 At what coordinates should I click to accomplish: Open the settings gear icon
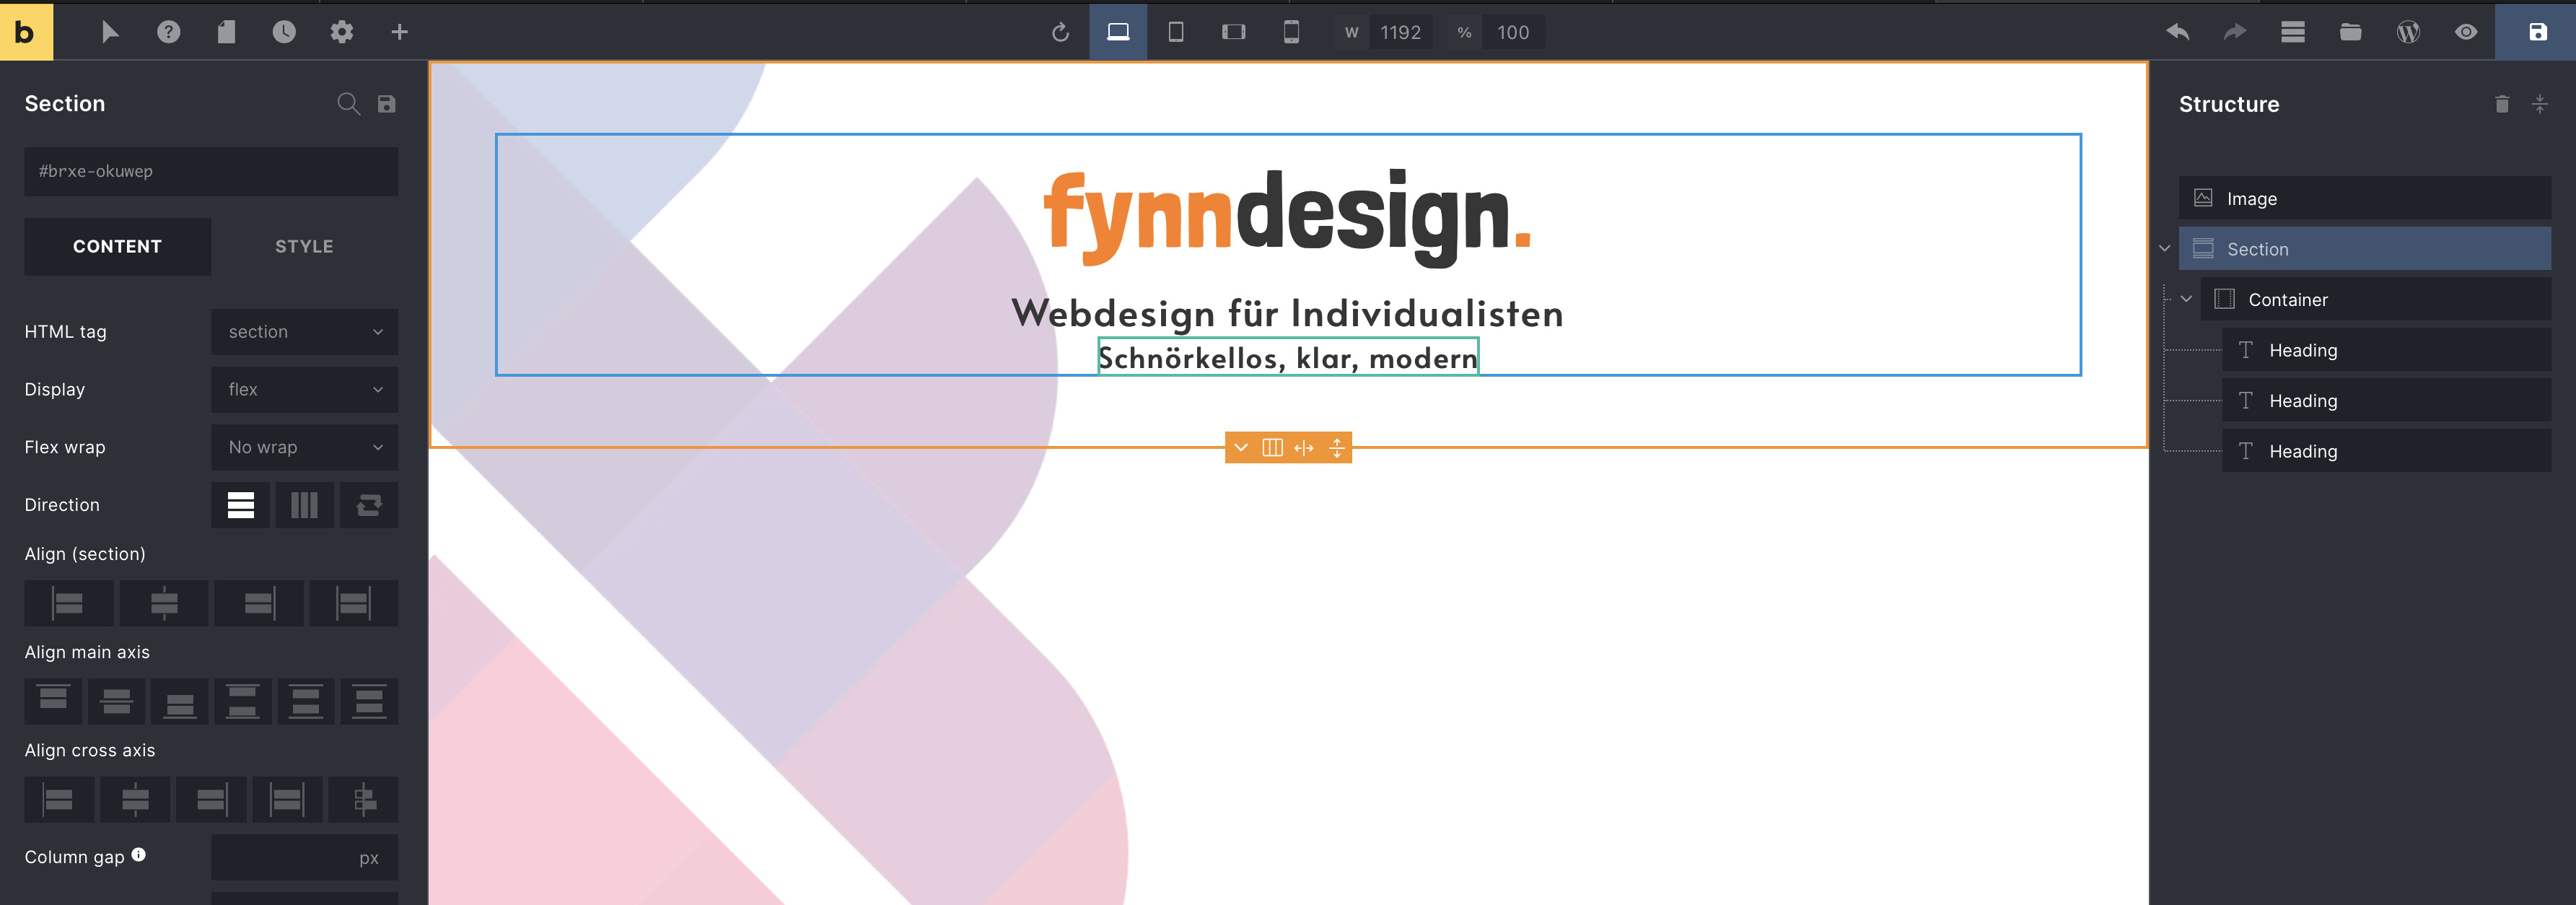(342, 32)
